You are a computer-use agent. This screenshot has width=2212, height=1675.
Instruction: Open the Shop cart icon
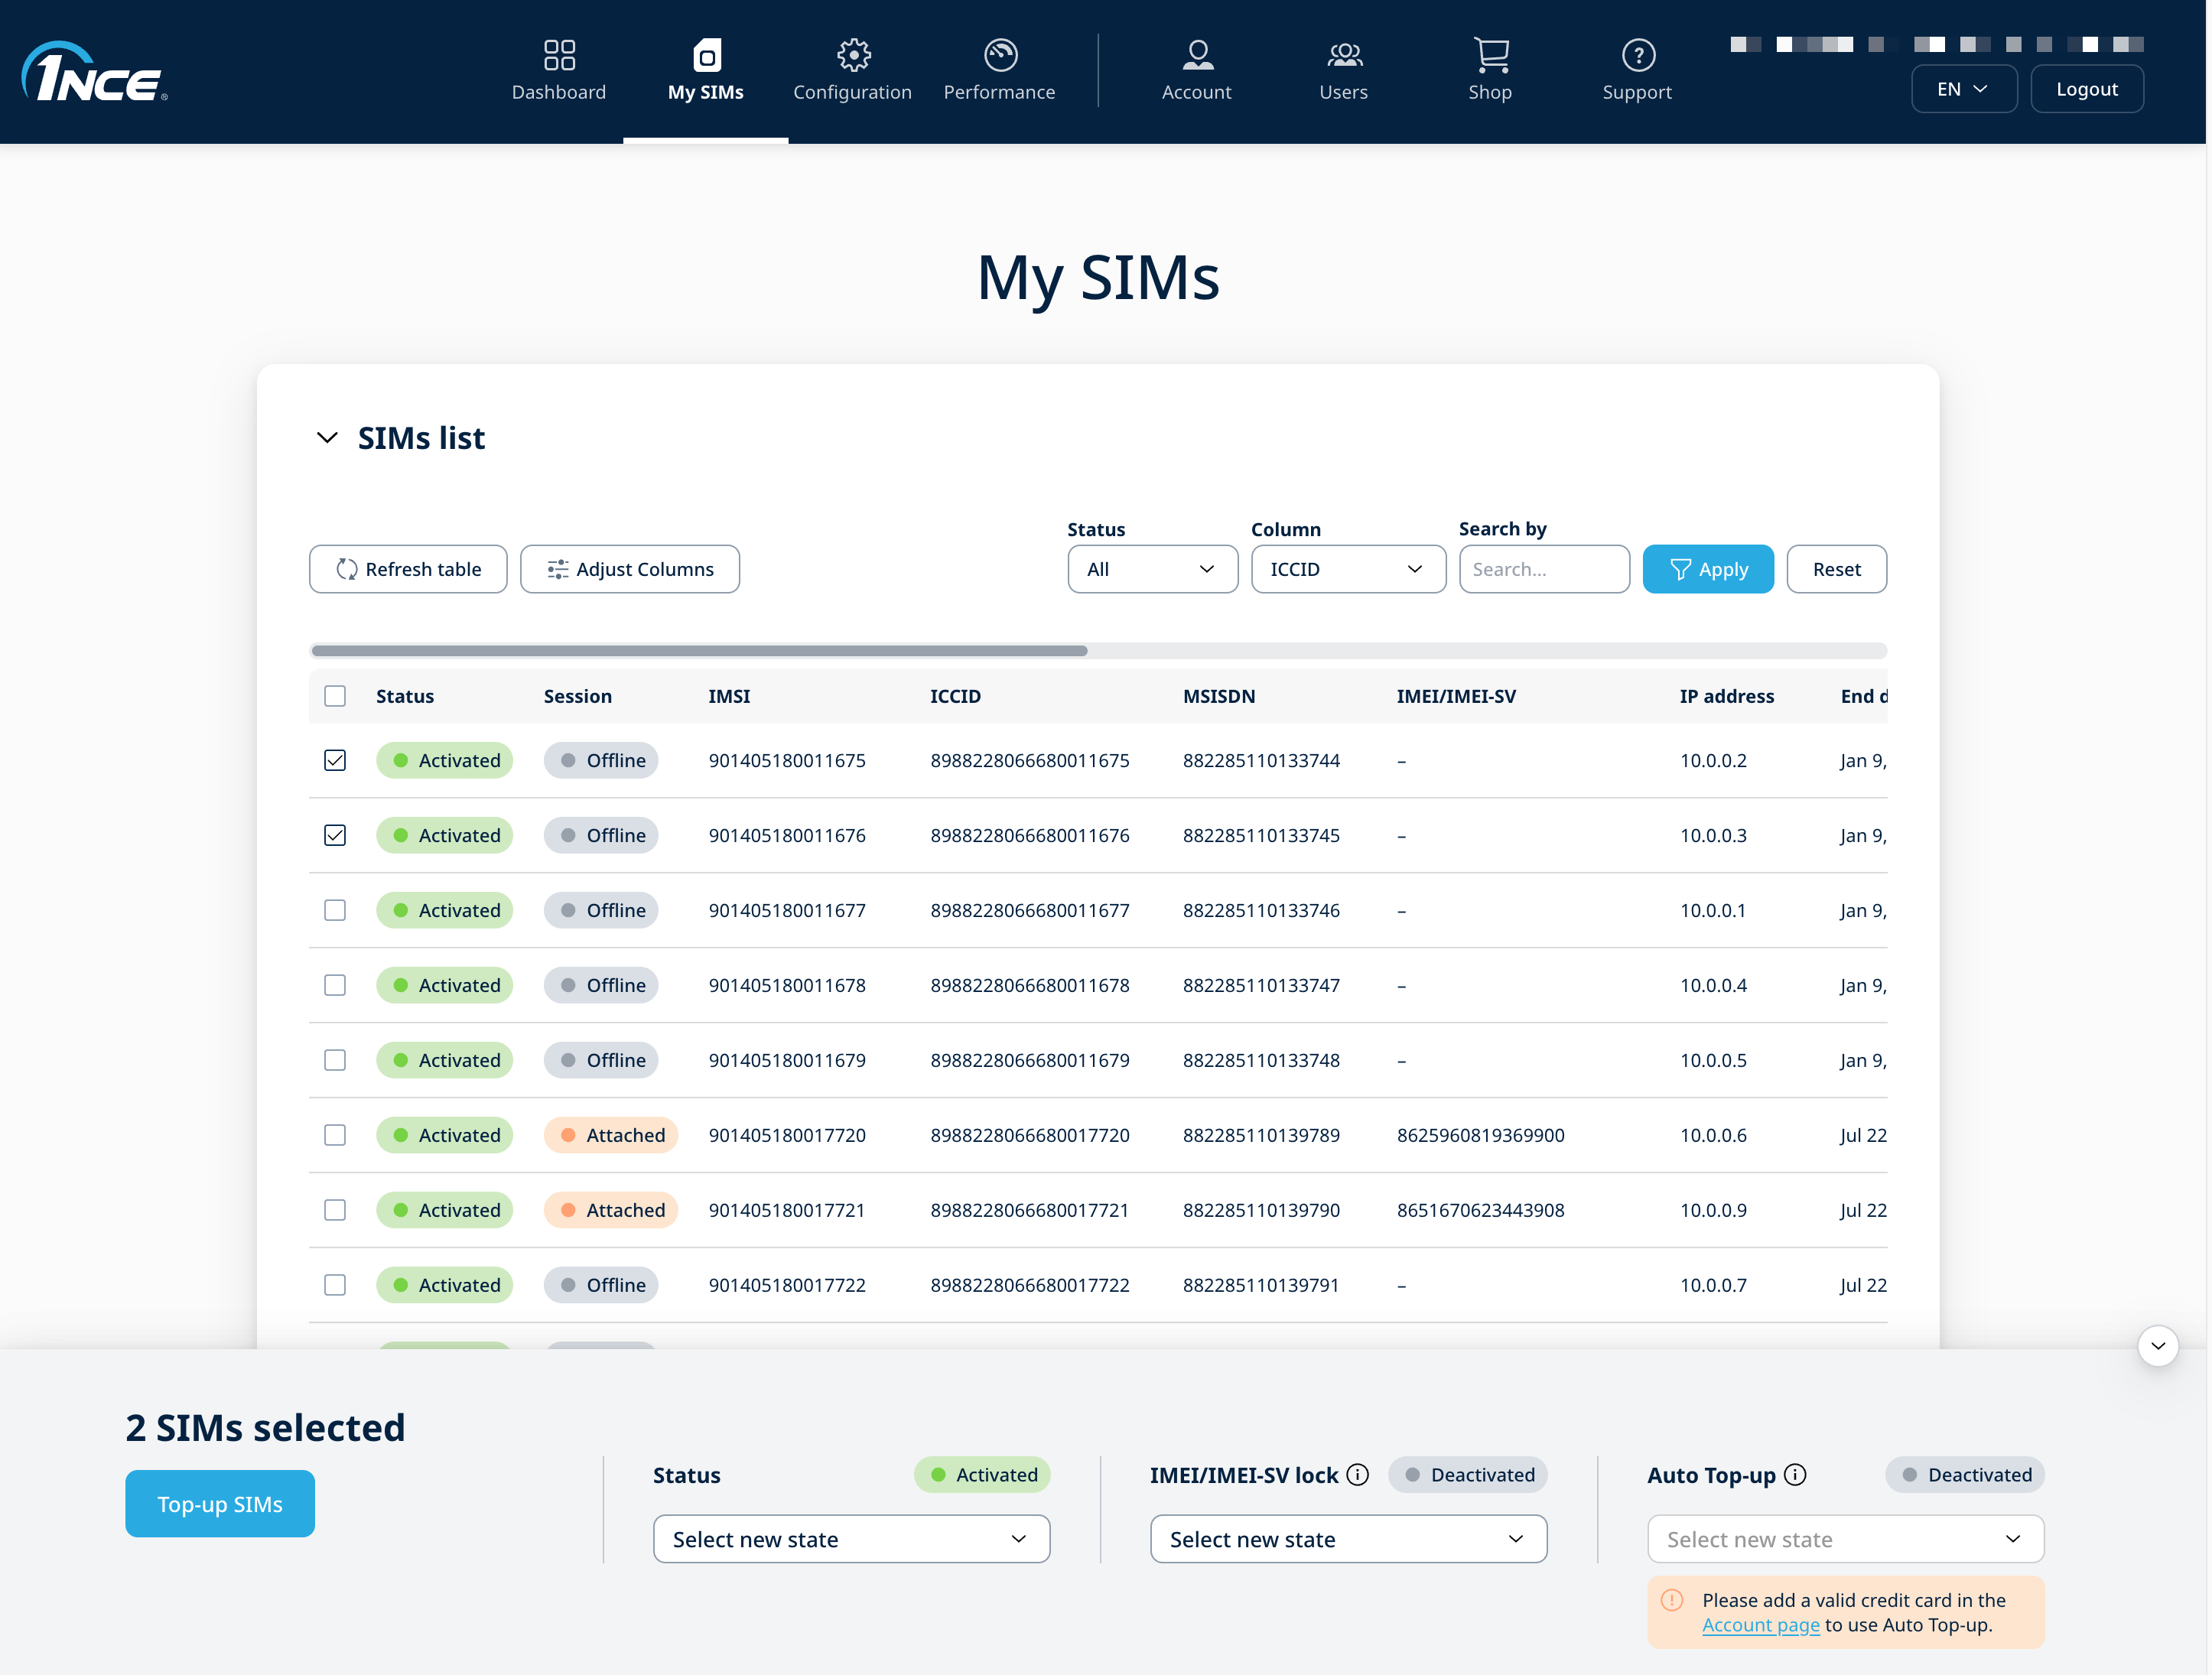click(x=1491, y=54)
